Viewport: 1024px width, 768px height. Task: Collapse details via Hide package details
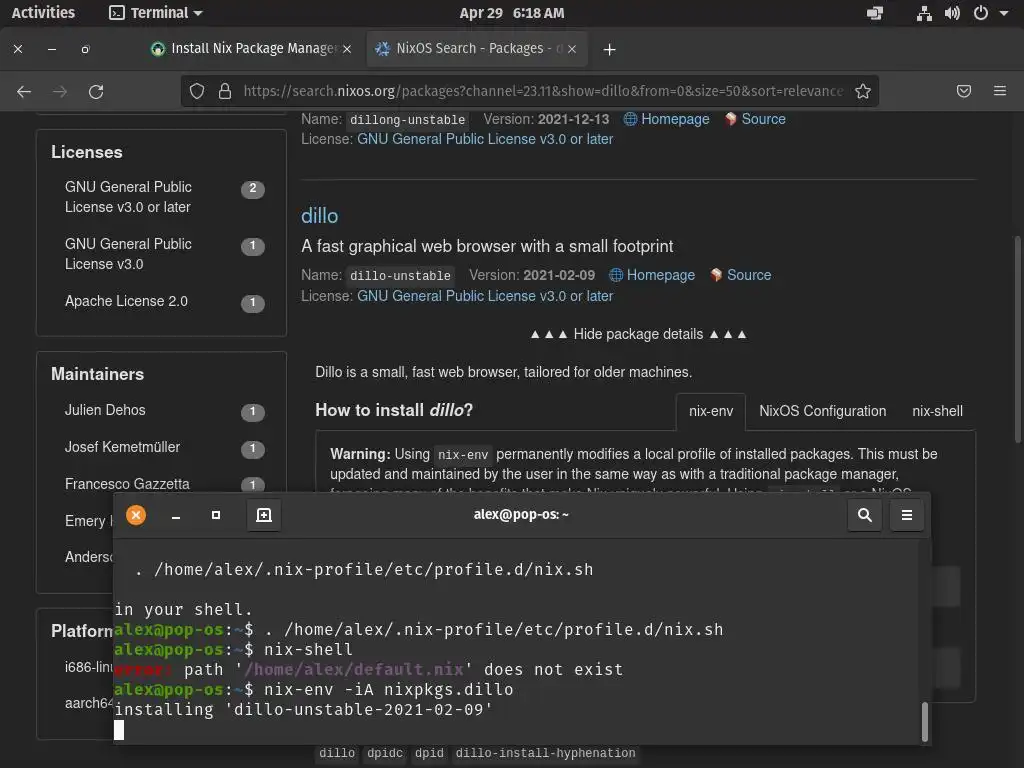tap(638, 334)
